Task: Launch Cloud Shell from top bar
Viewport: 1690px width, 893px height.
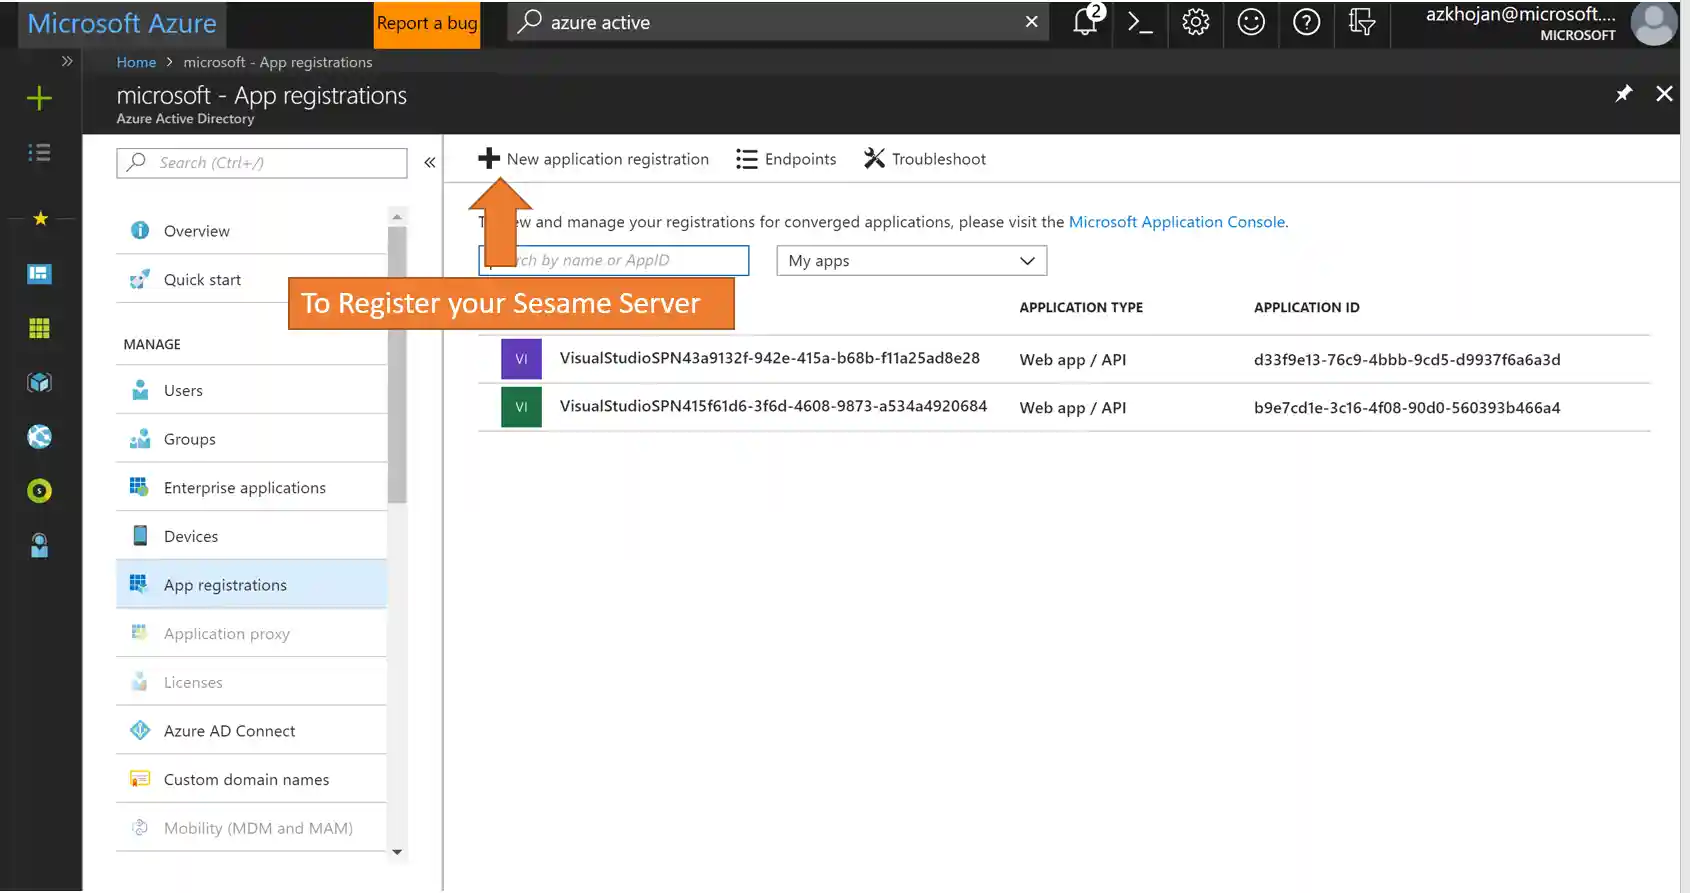Action: coord(1140,22)
